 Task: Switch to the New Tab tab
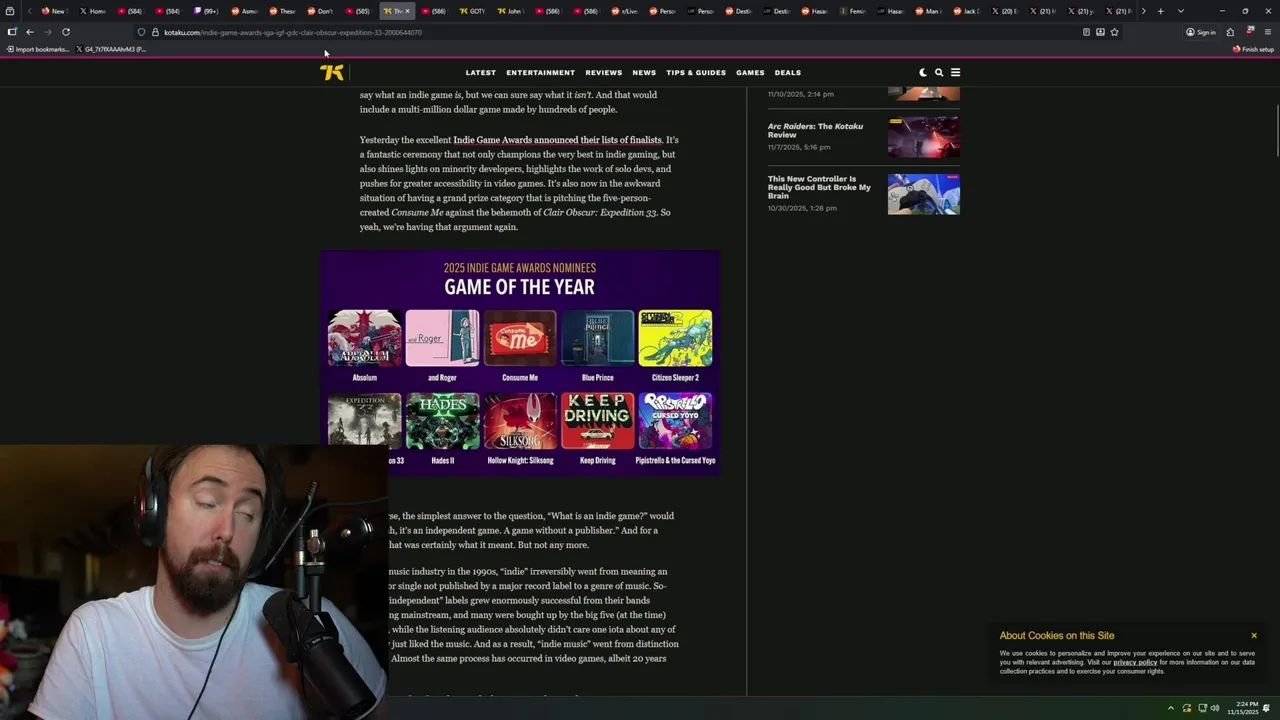54,11
